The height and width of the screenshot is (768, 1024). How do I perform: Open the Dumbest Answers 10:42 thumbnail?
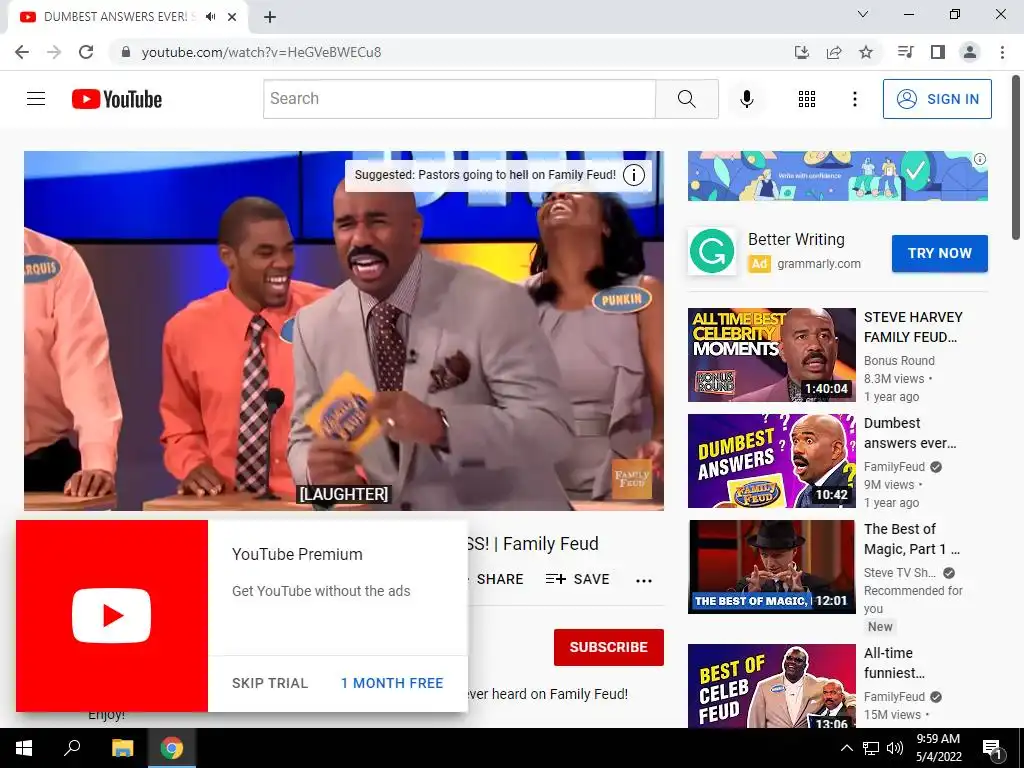(x=771, y=461)
